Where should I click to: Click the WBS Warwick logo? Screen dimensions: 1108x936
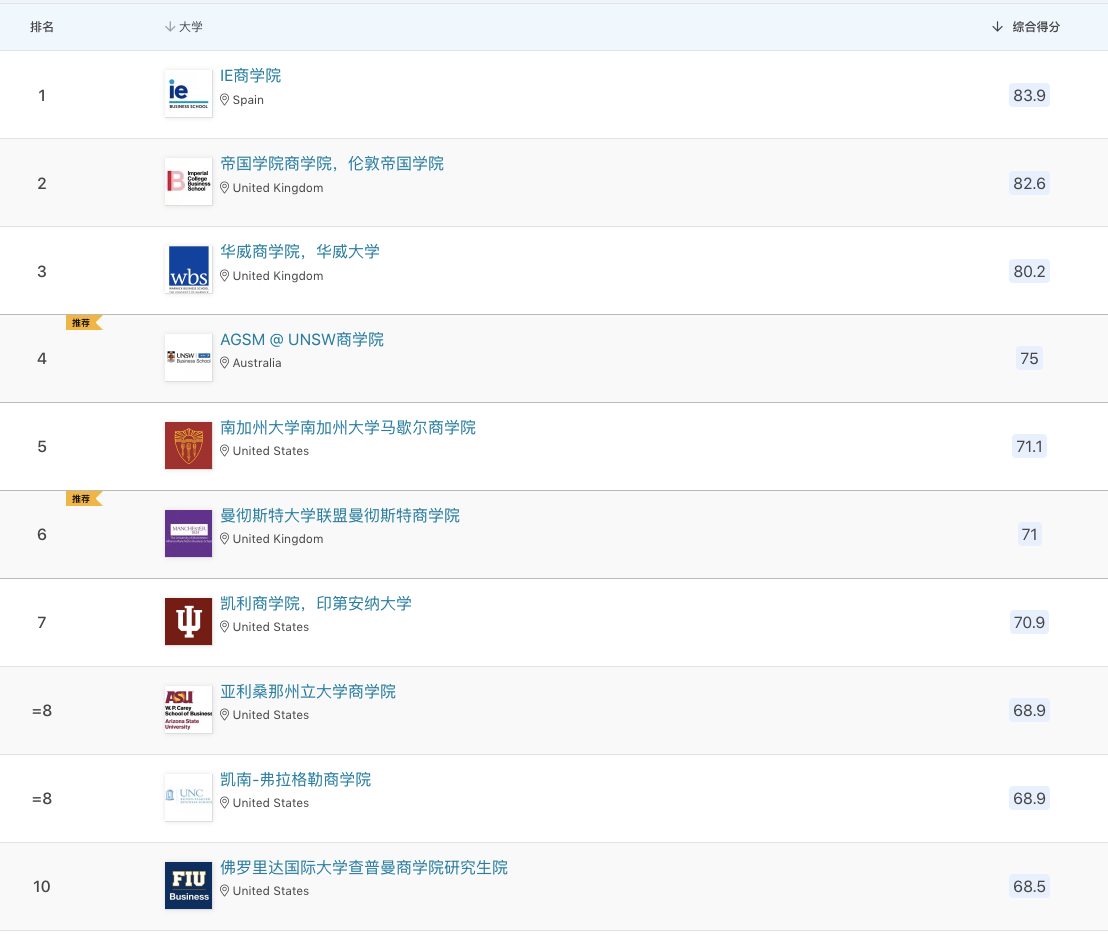pyautogui.click(x=188, y=270)
